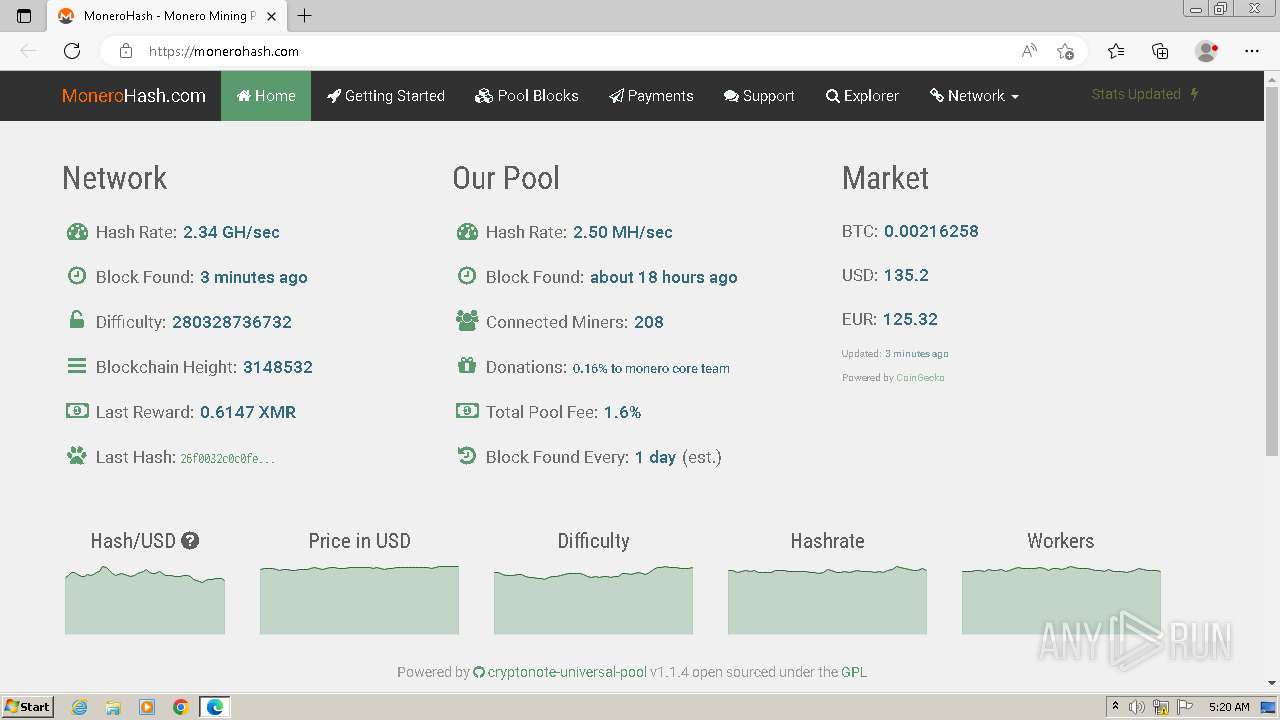Toggle Read Aloud in the address bar

1029,51
